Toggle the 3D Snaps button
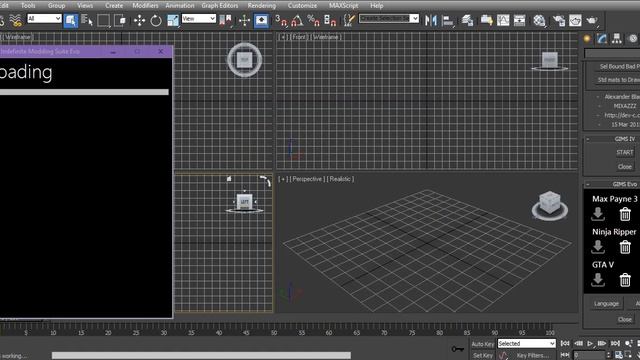This screenshot has width=640, height=360. coord(281,20)
